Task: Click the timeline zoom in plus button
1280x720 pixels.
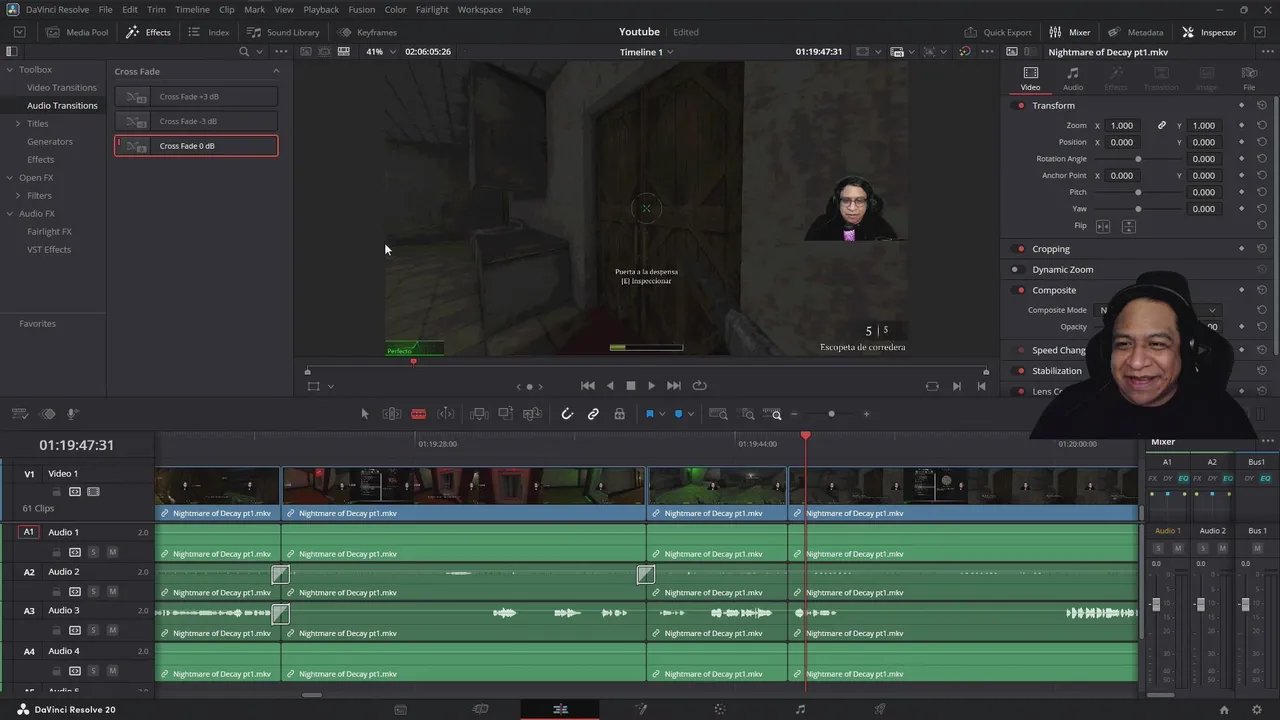Action: (866, 414)
